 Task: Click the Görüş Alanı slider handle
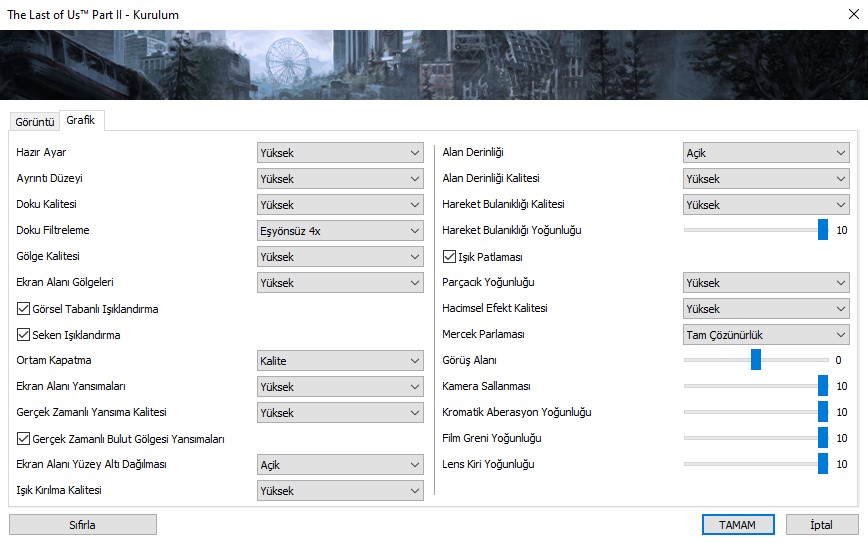coord(756,360)
